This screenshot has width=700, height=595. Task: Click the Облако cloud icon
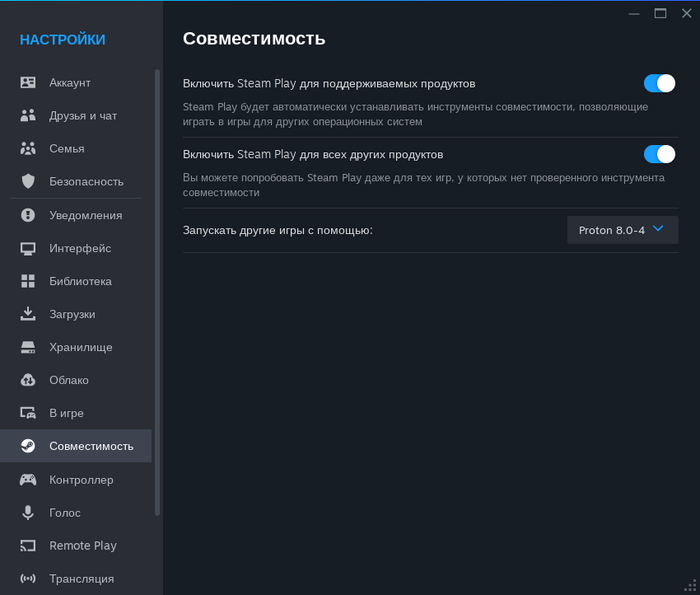pos(28,380)
